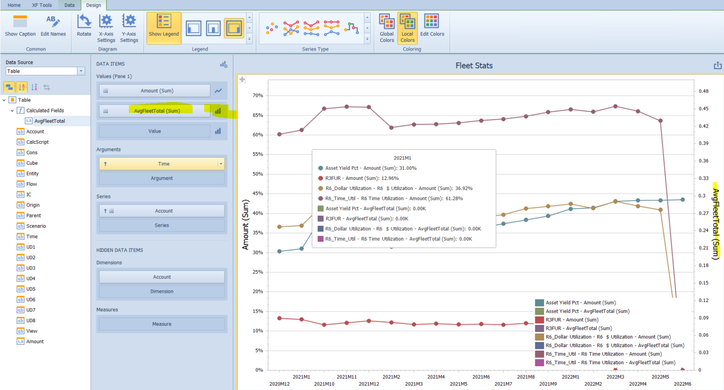Select the Cube field
Viewport: 724px width, 390px height.
tap(32, 163)
